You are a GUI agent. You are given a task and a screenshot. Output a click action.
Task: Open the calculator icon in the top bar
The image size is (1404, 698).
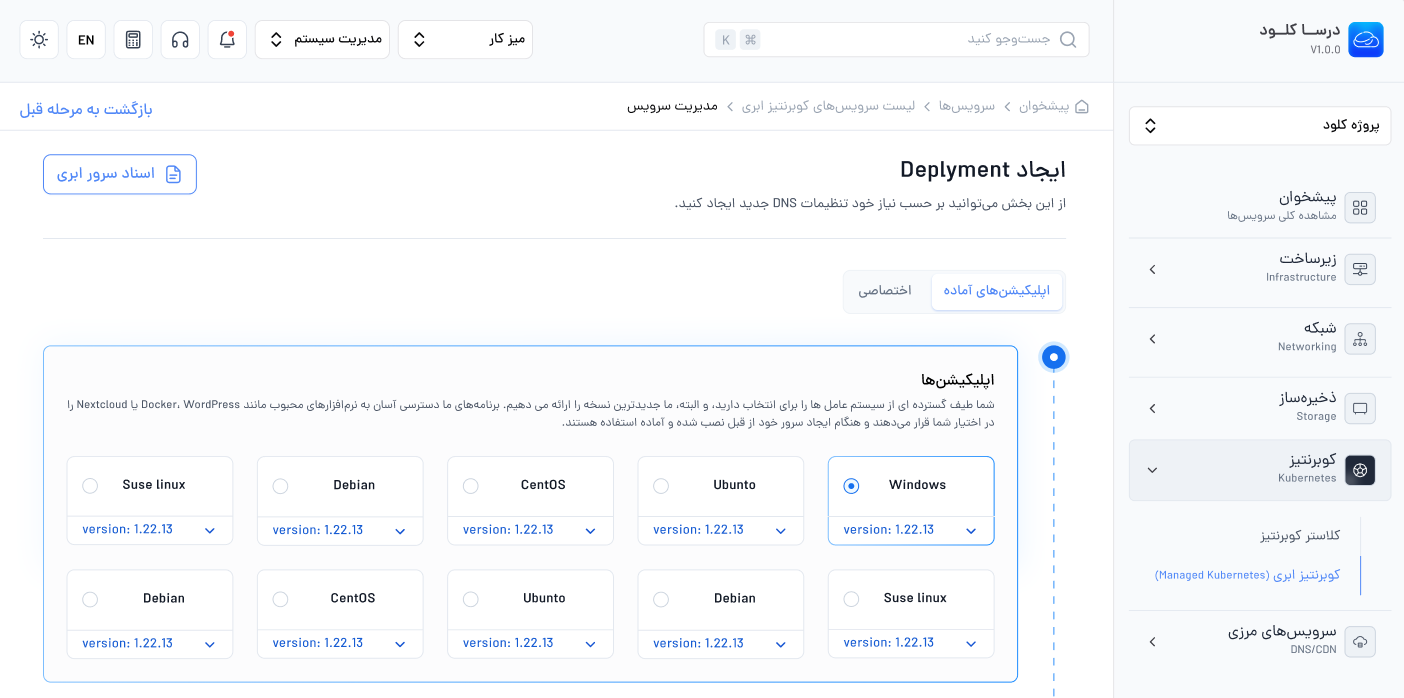click(133, 40)
